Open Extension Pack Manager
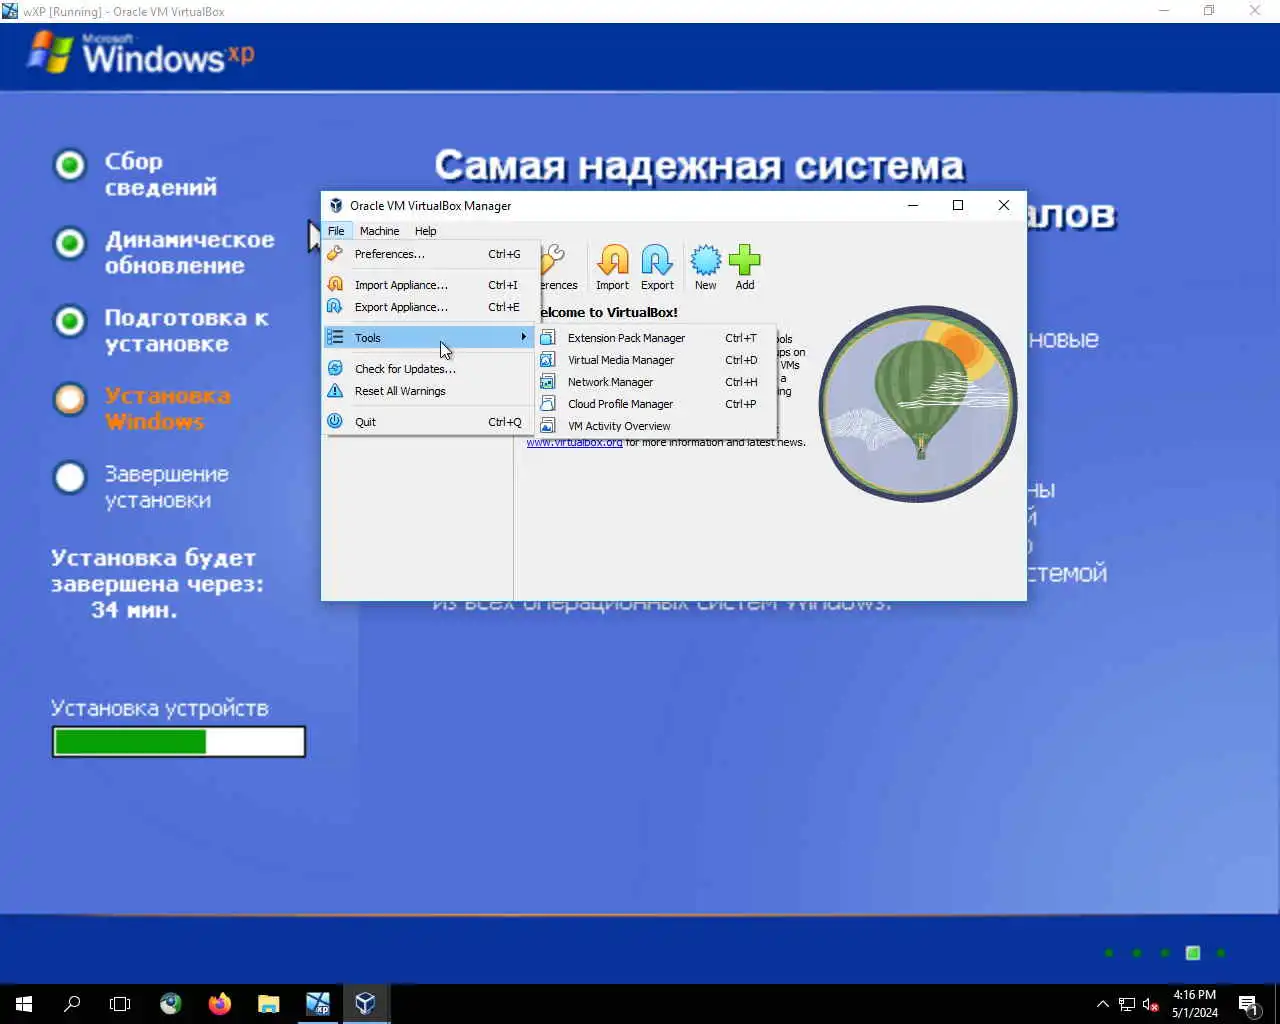The image size is (1280, 1024). (656, 338)
